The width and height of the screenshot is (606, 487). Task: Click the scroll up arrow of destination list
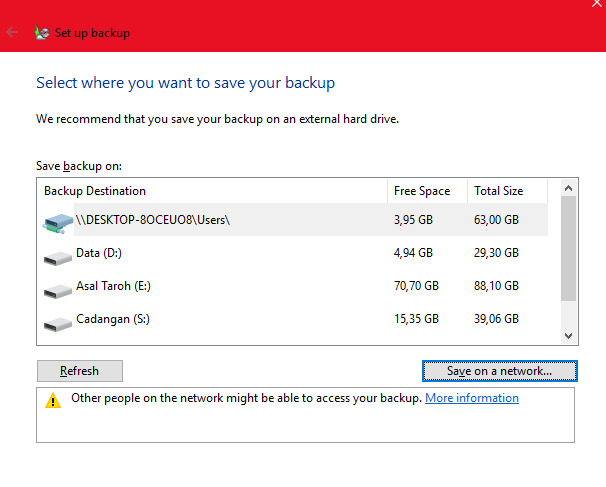point(568,188)
